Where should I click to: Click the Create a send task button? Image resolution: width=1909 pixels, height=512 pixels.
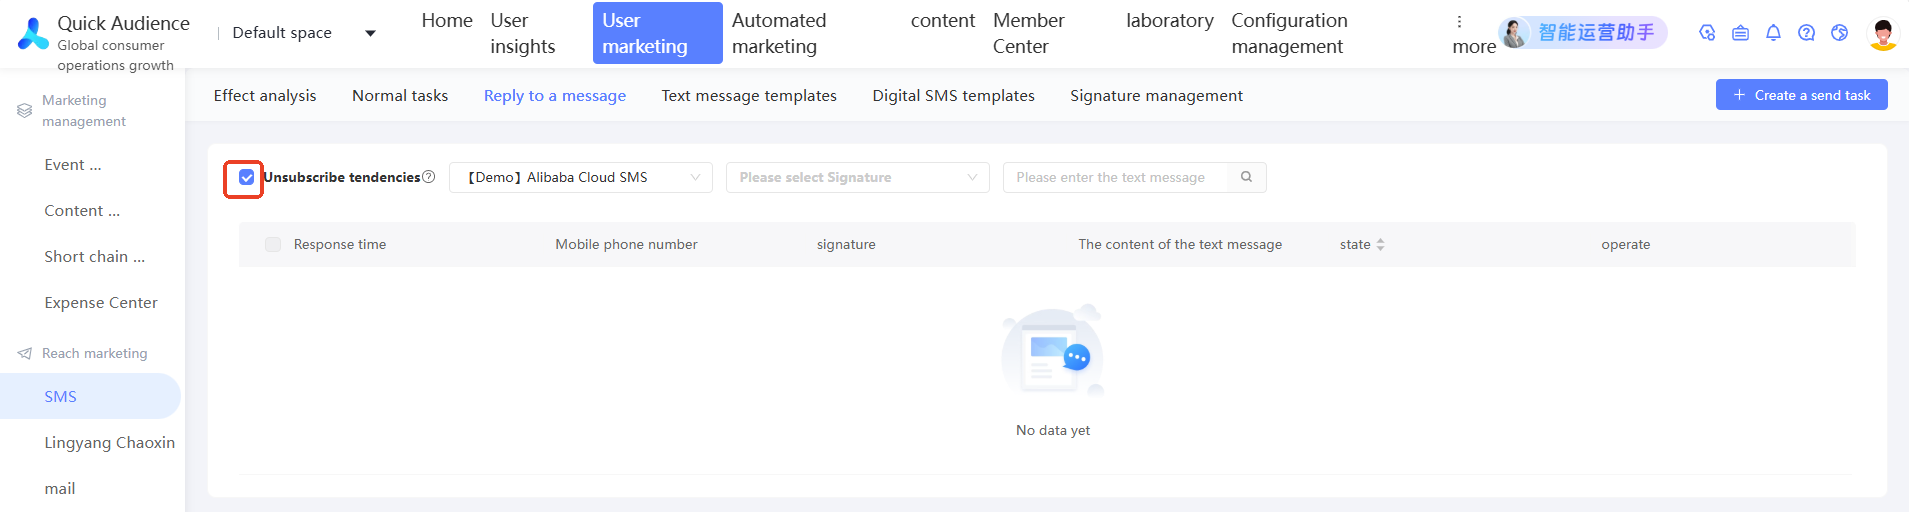pos(1802,95)
